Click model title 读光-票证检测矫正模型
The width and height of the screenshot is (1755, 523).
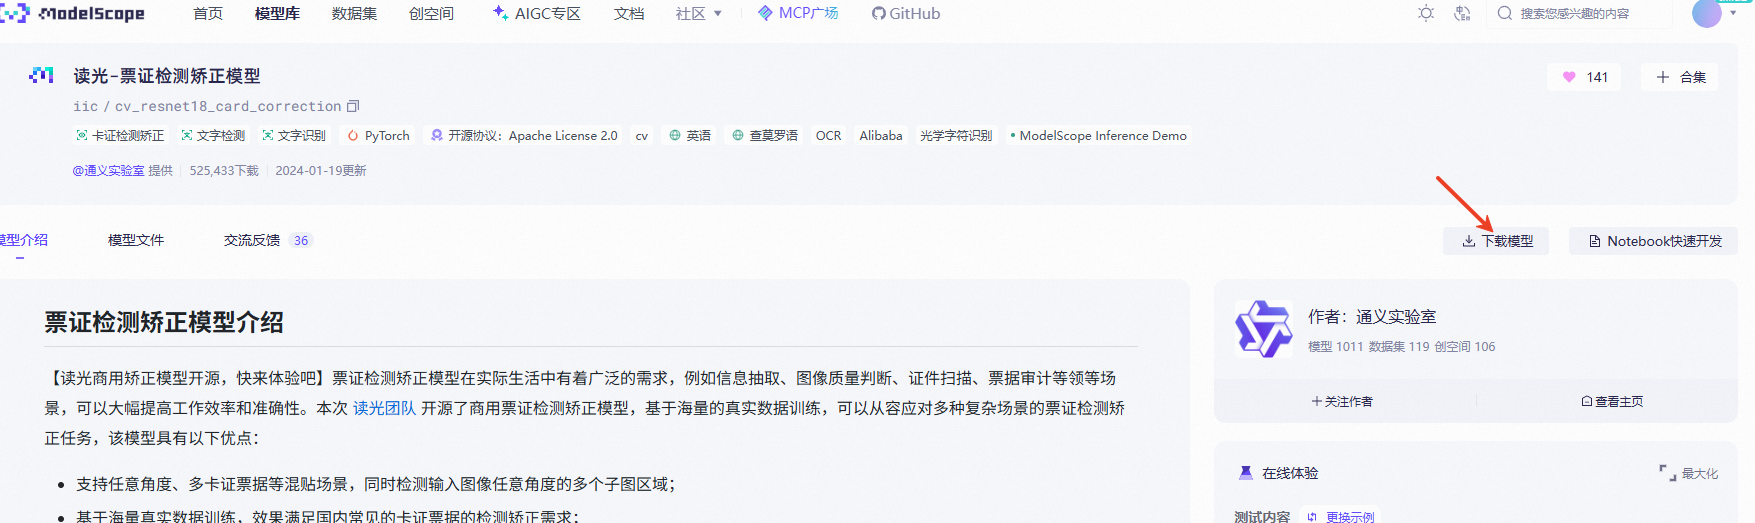[167, 76]
